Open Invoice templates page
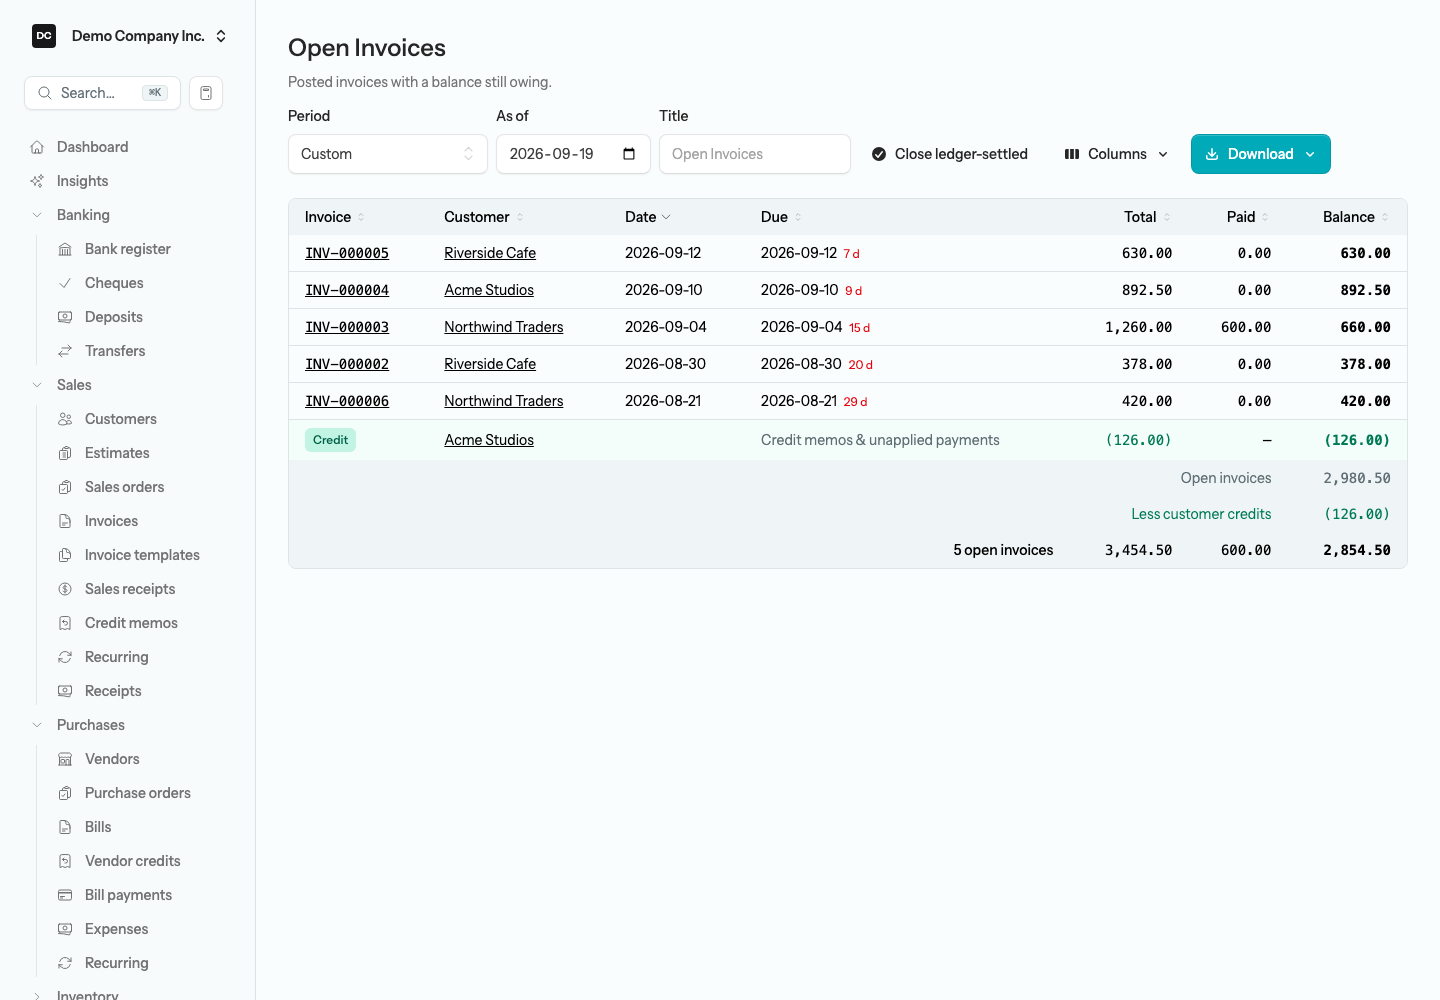This screenshot has width=1440, height=1000. click(142, 555)
